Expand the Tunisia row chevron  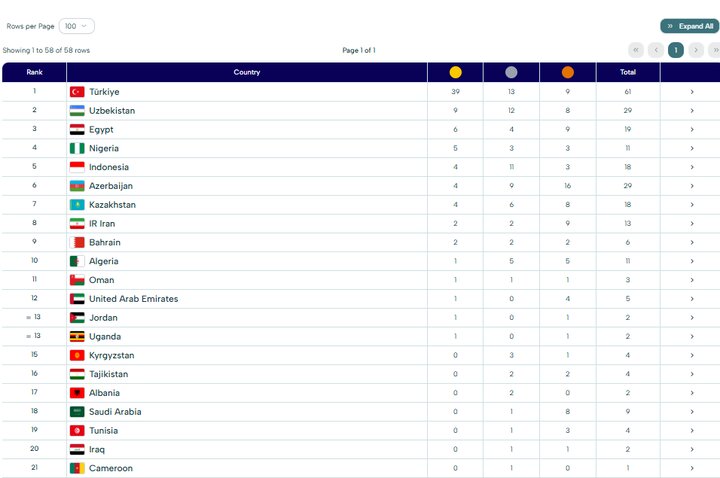(691, 431)
